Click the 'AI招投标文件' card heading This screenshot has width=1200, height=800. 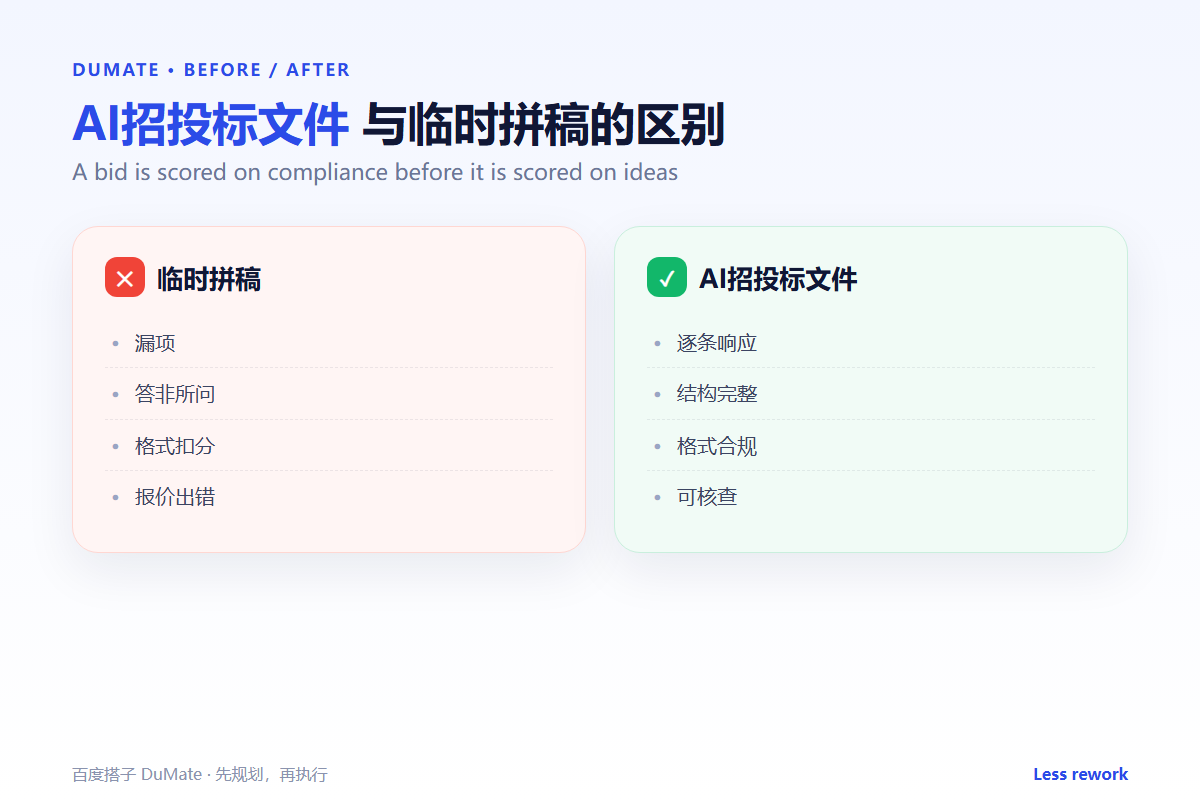pyautogui.click(x=778, y=279)
